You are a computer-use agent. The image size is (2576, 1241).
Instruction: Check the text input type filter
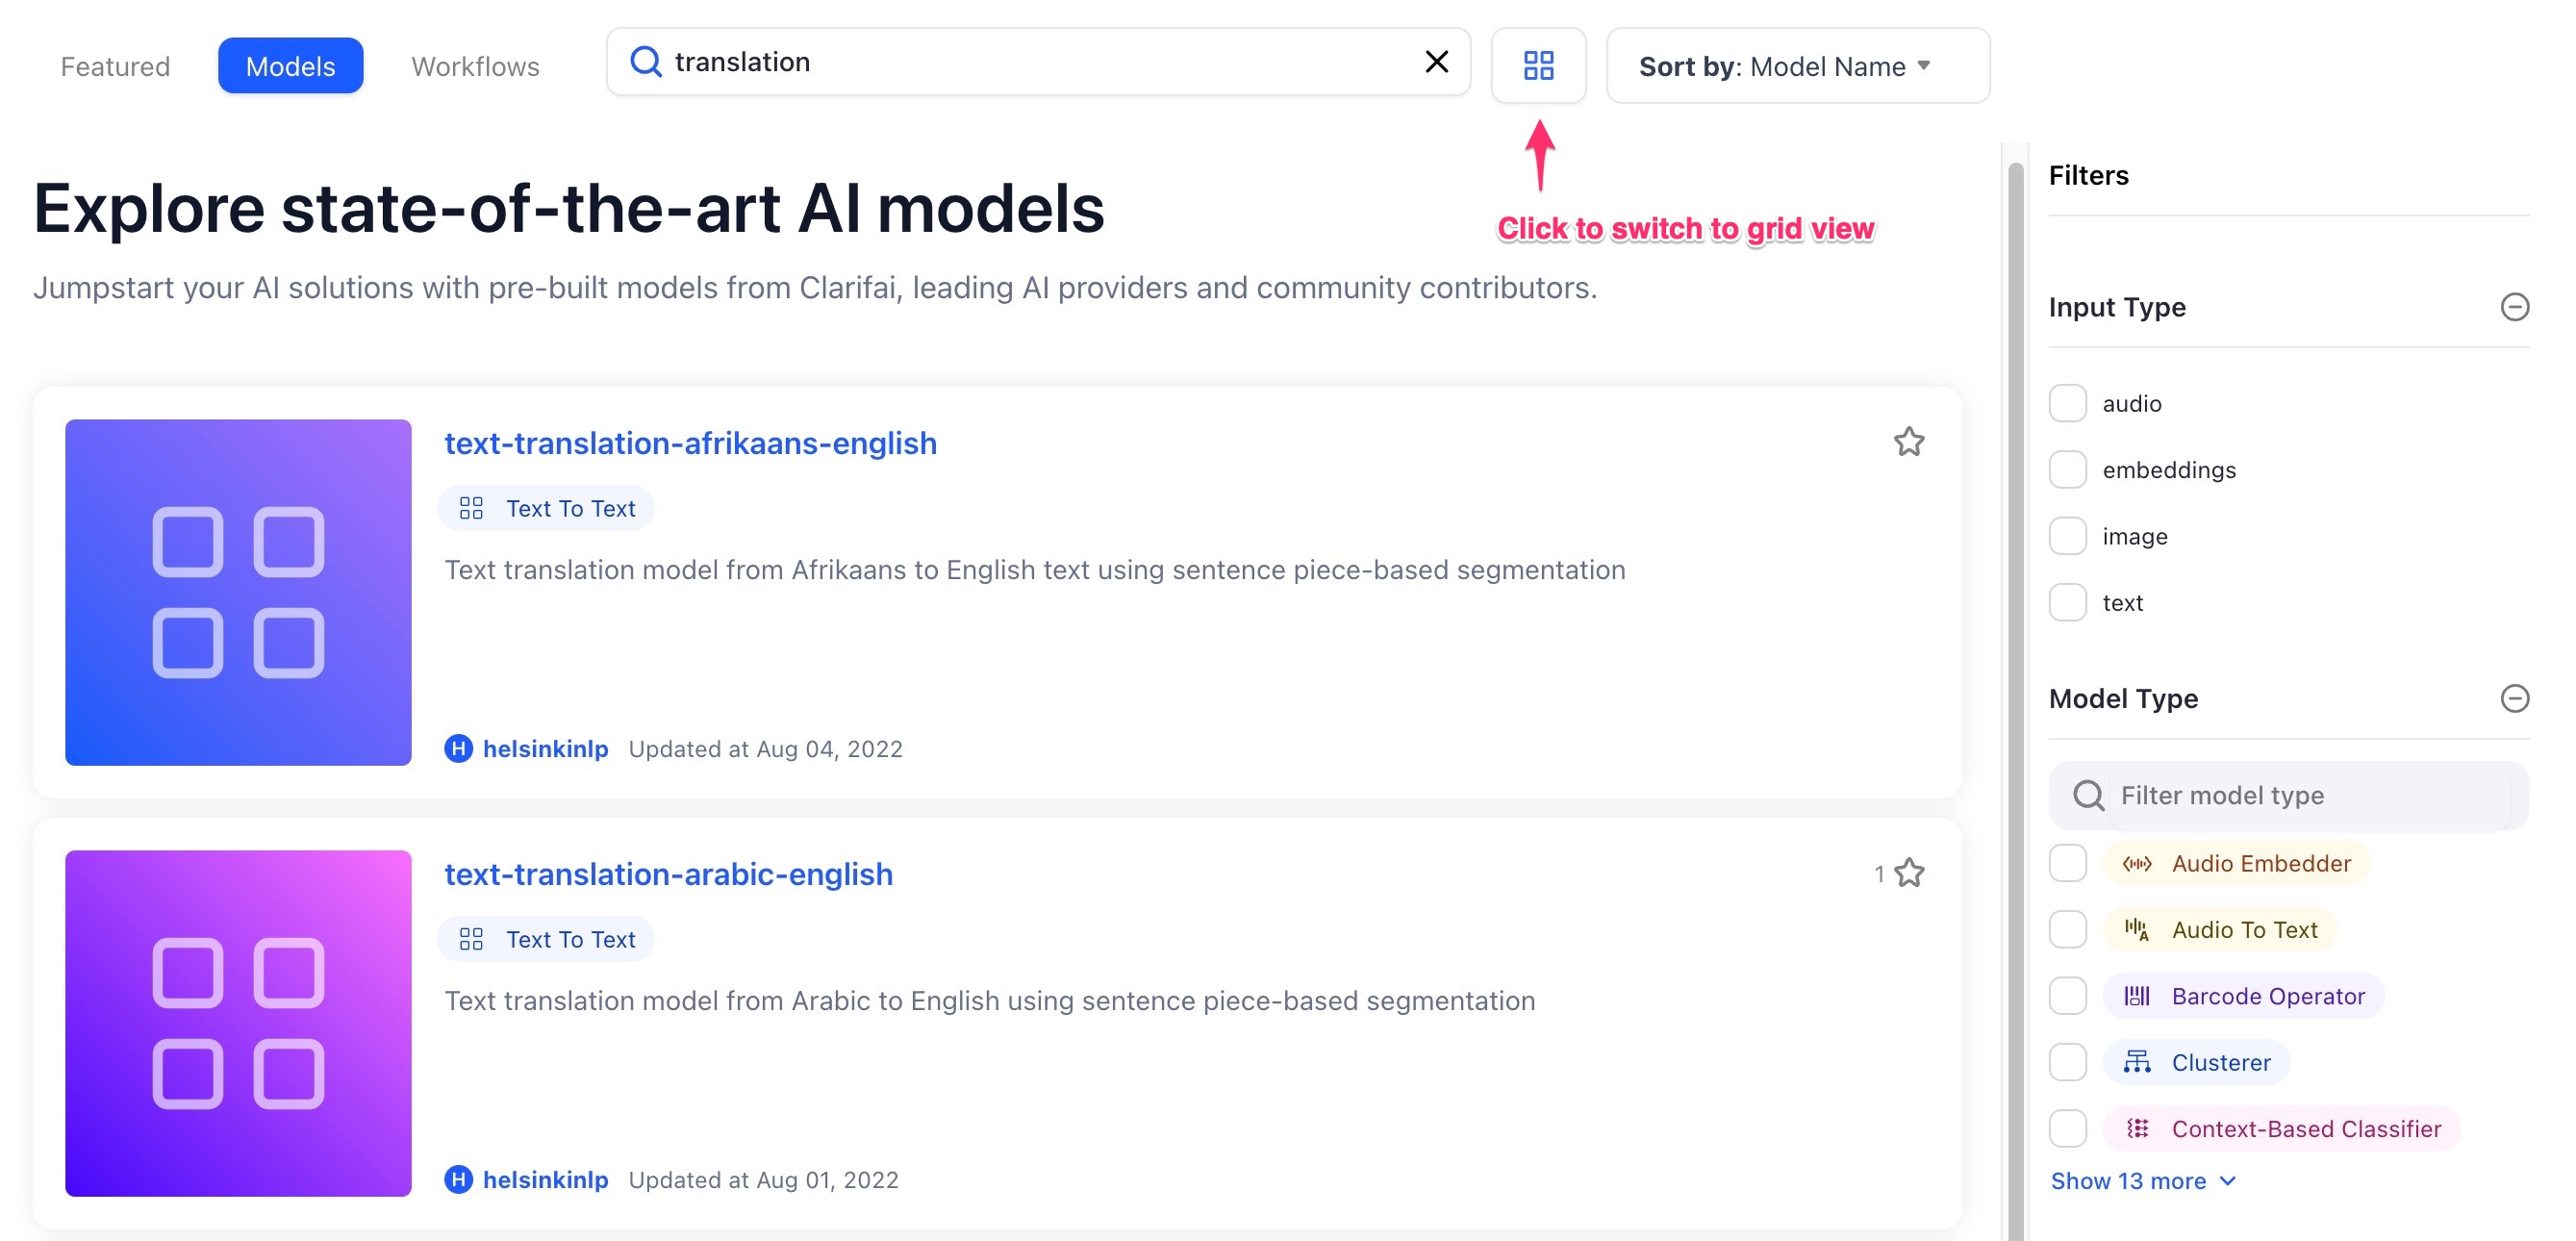pos(2067,602)
